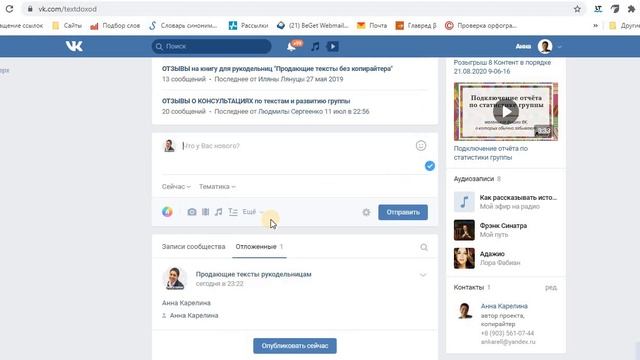This screenshot has height=360, width=640.
Task: Click the Фрэнк Синатра track title
Action: (503, 226)
